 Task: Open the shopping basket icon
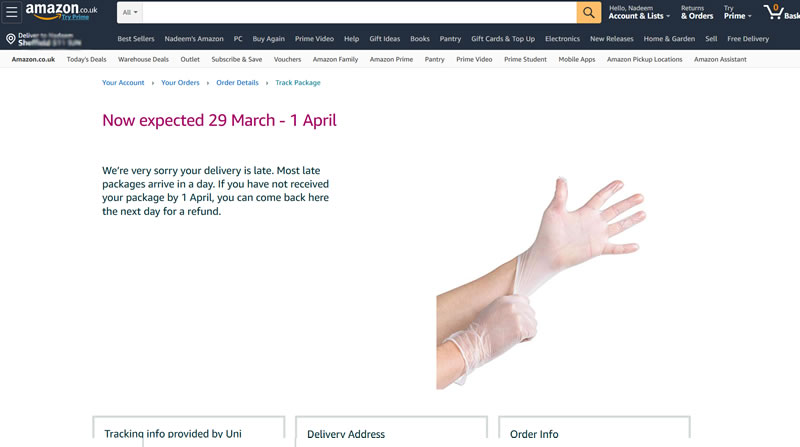(774, 12)
